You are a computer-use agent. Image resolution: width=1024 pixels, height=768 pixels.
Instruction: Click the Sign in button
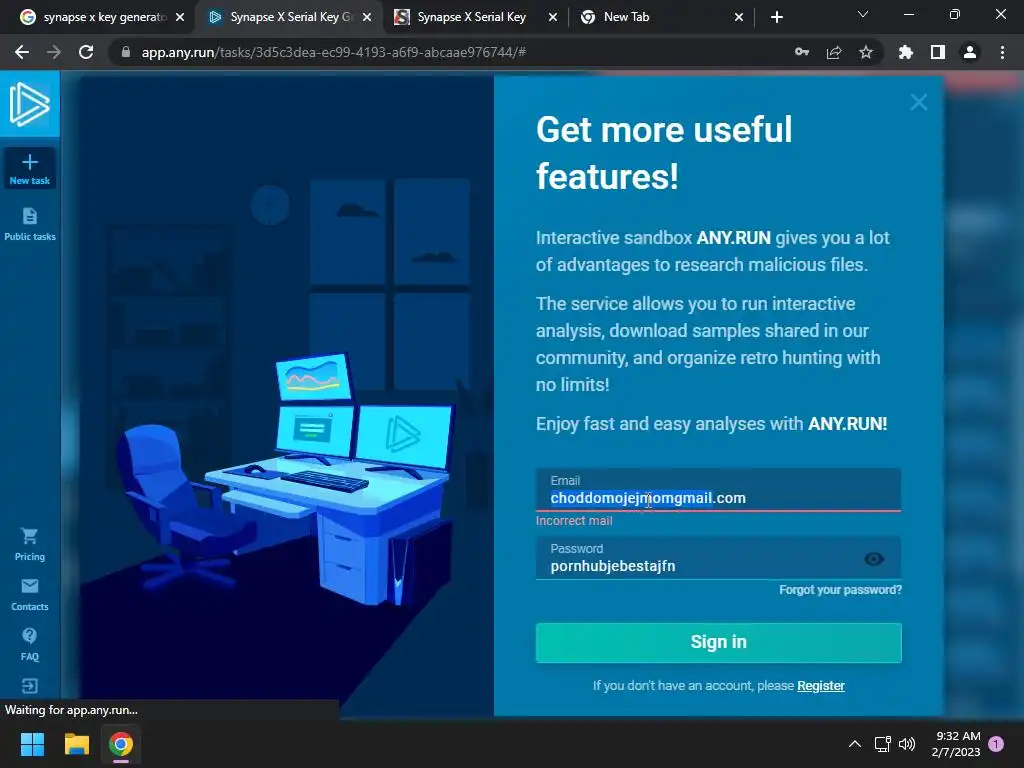[718, 643]
